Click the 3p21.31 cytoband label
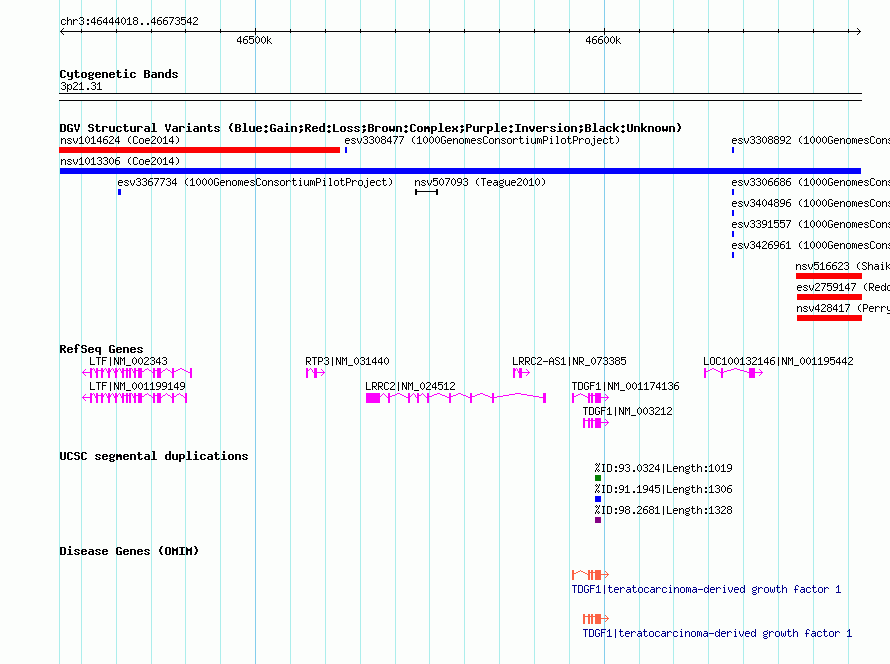 (81, 86)
